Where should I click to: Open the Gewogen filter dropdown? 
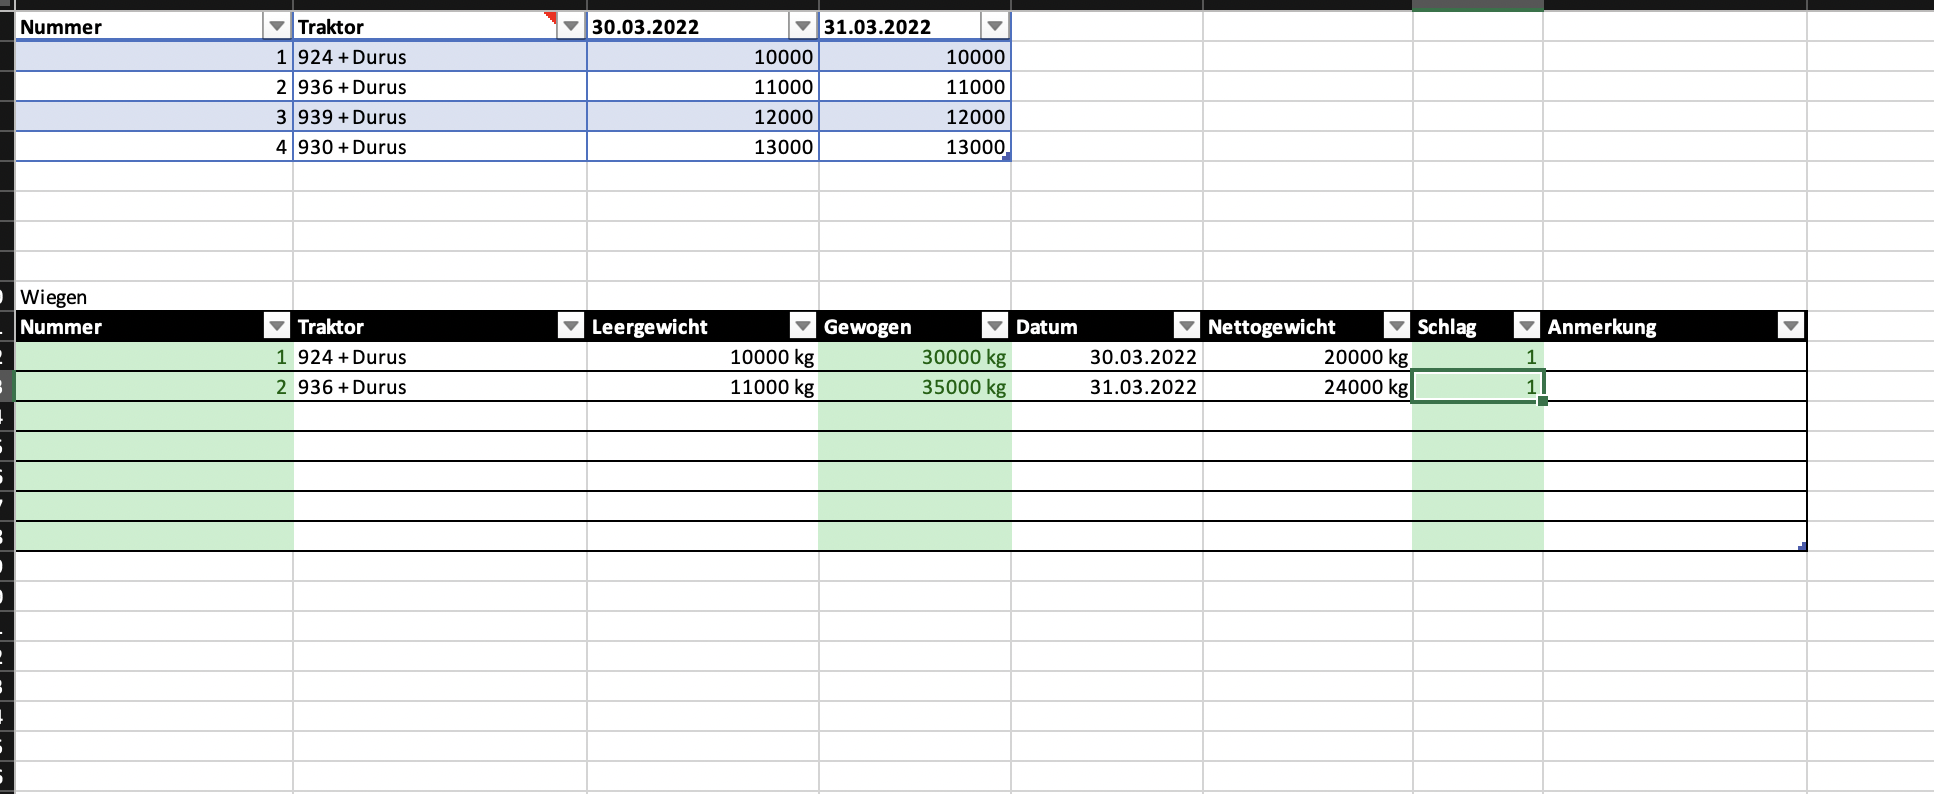point(995,326)
